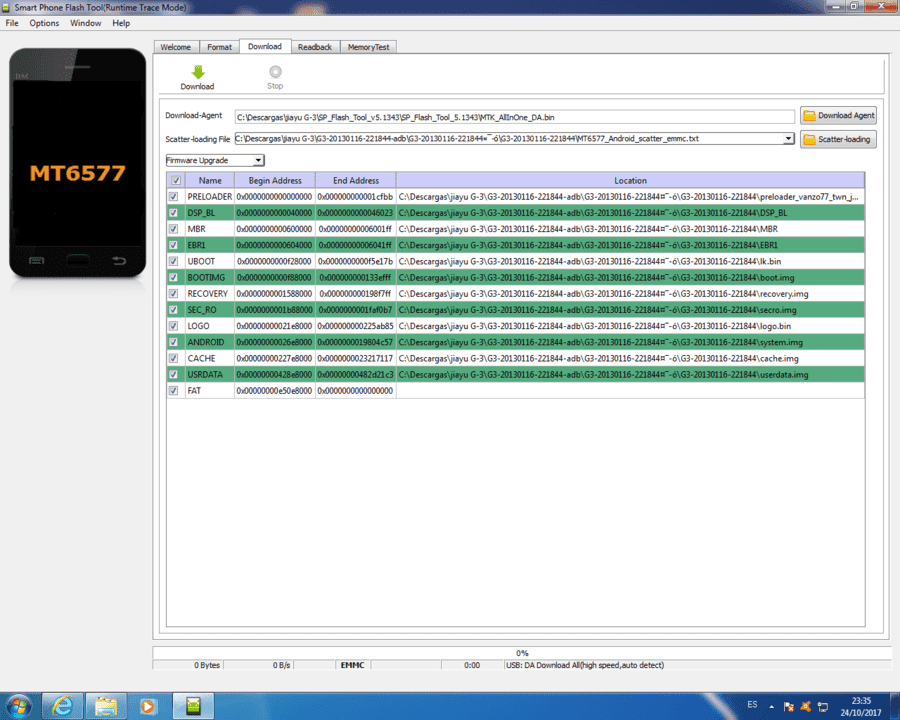Switch to the Welcome tab
The width and height of the screenshot is (900, 720).
tap(176, 47)
